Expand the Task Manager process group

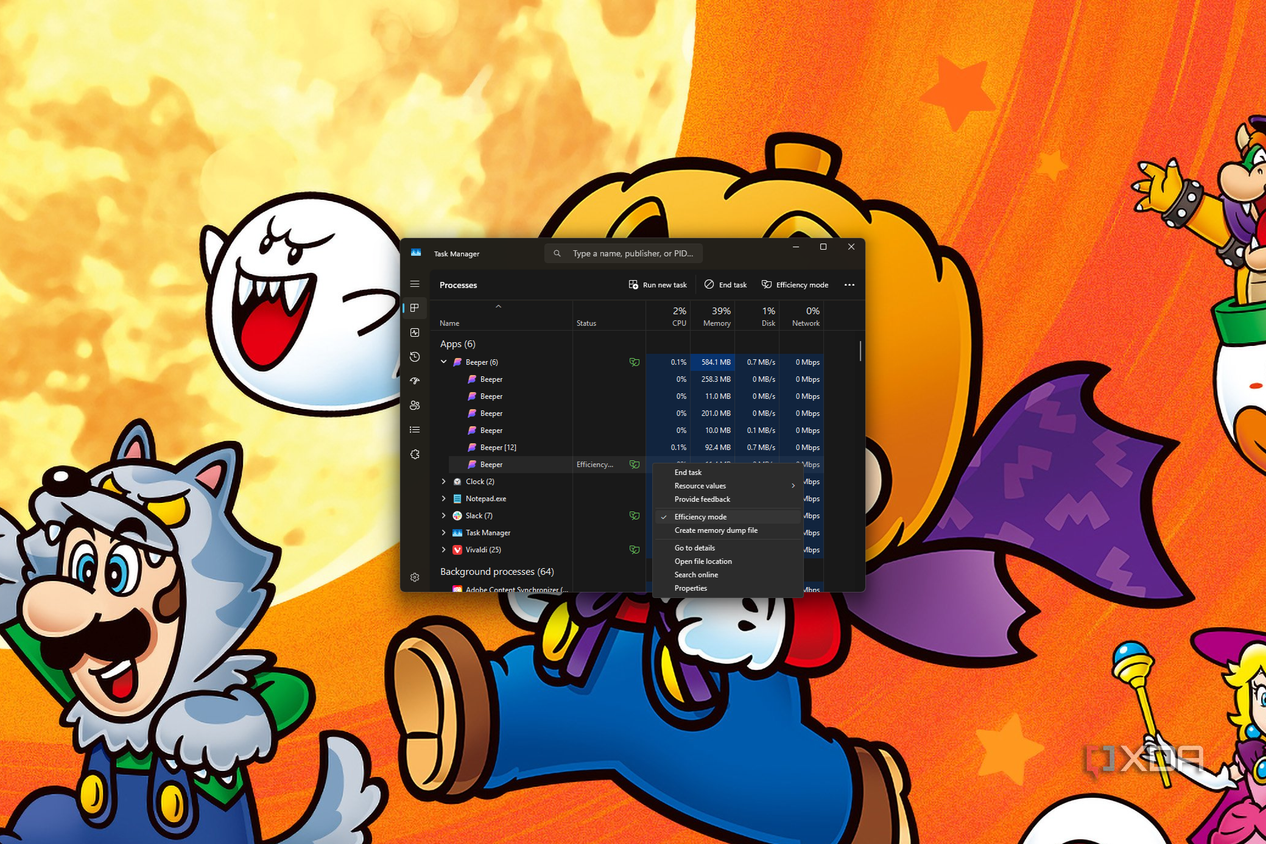[x=444, y=532]
